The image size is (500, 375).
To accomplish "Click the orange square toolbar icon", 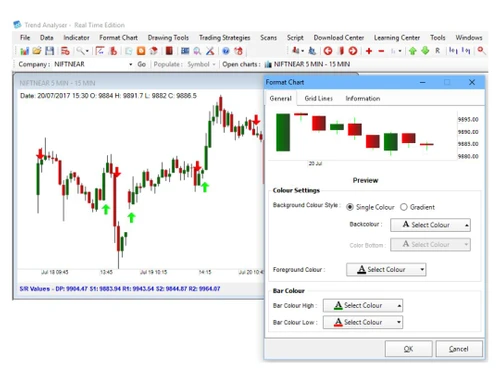I will (141, 51).
